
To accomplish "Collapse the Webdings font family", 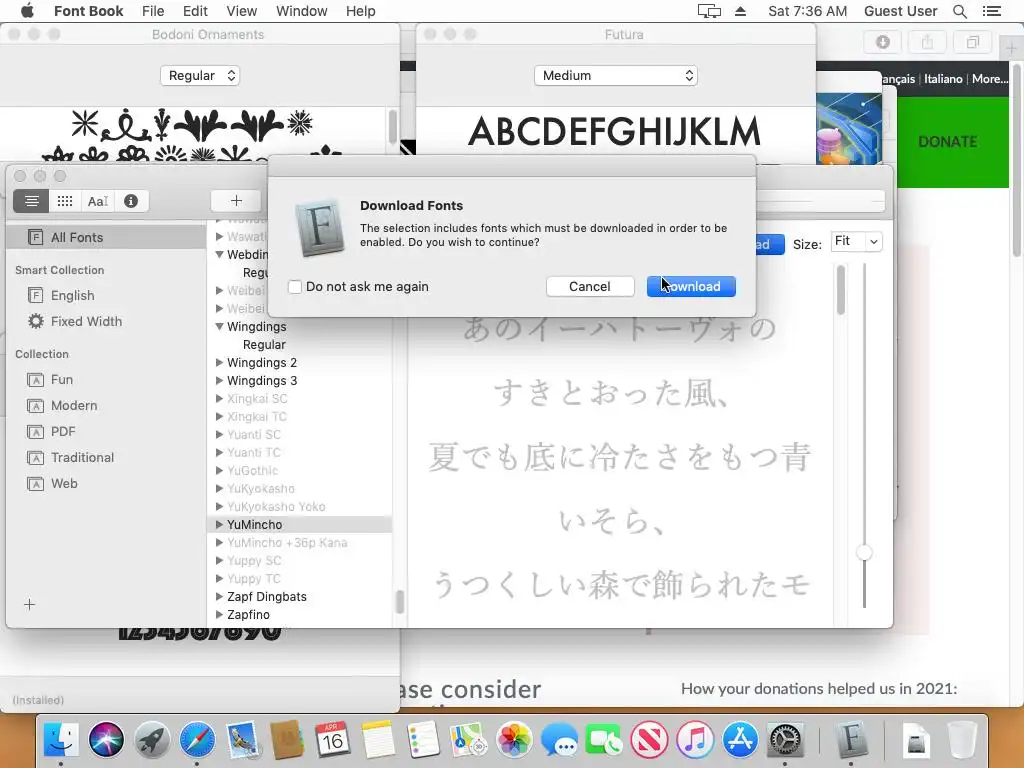I will pyautogui.click(x=219, y=255).
